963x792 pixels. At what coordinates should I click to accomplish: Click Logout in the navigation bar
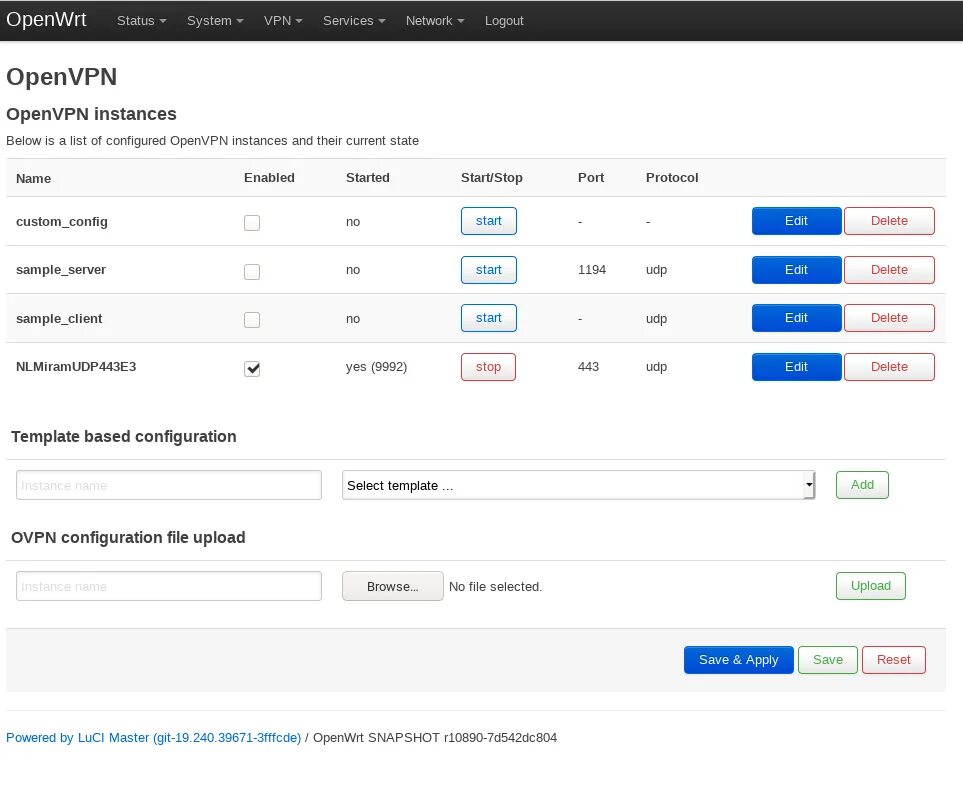(504, 20)
